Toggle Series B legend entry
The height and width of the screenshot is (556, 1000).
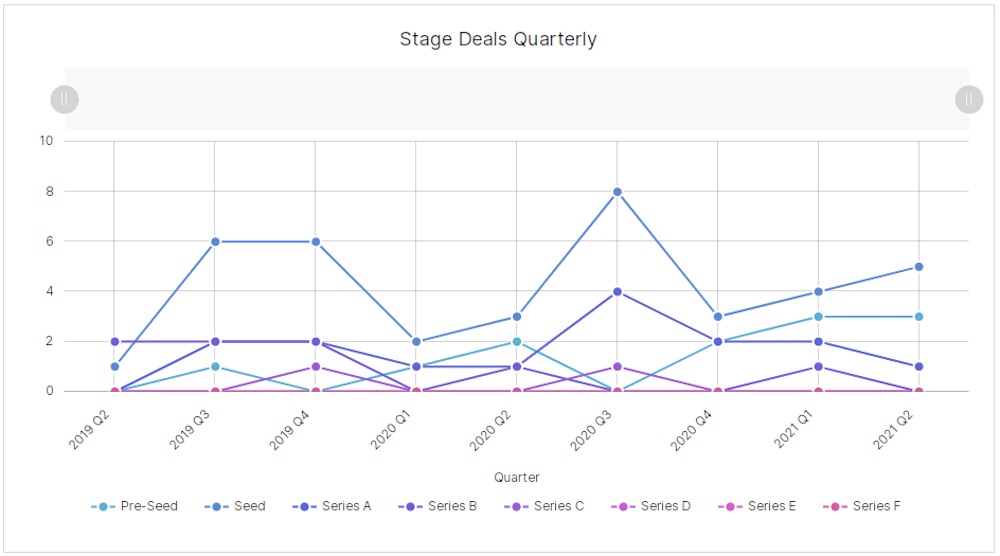click(439, 506)
